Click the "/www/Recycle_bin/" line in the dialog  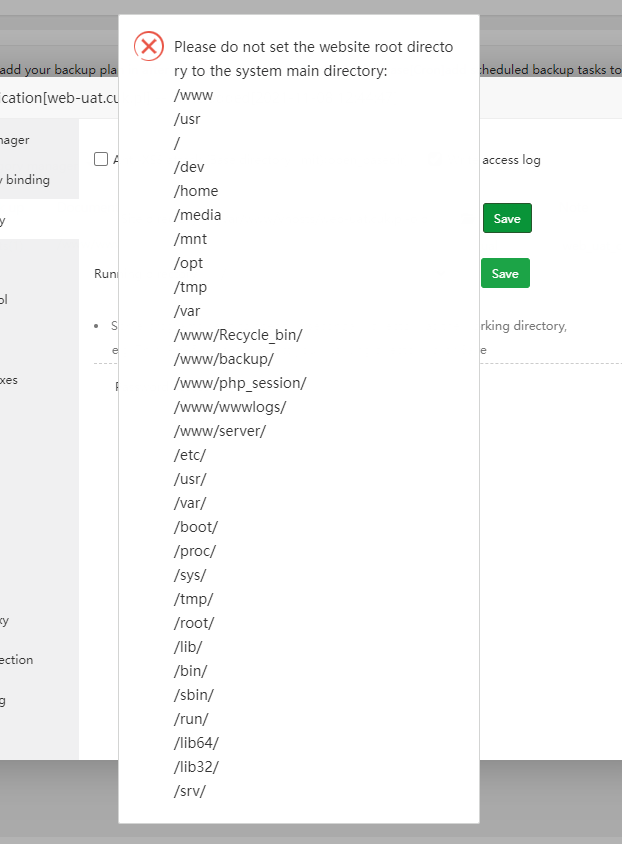click(238, 335)
